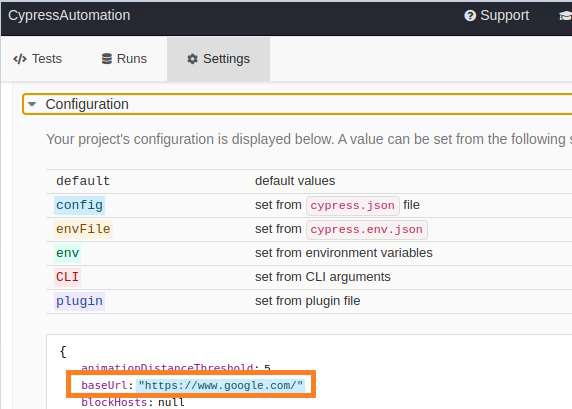Open the Tests tab
The image size is (572, 409).
[38, 59]
